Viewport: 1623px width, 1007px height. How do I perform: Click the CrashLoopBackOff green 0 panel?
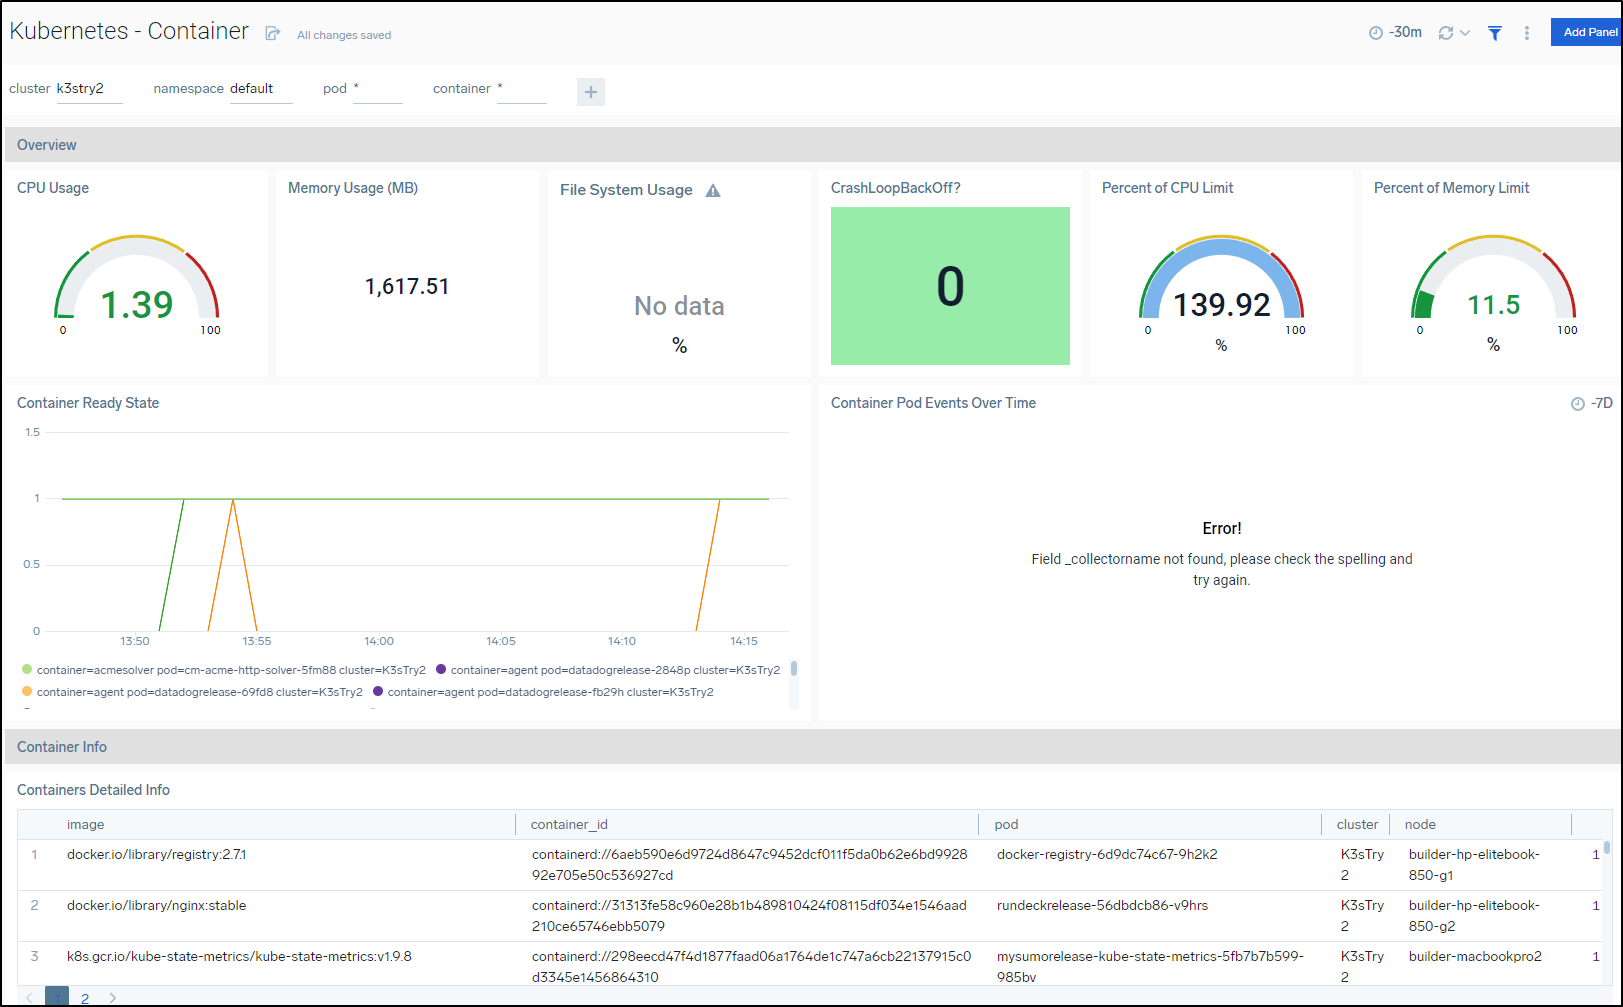click(950, 286)
